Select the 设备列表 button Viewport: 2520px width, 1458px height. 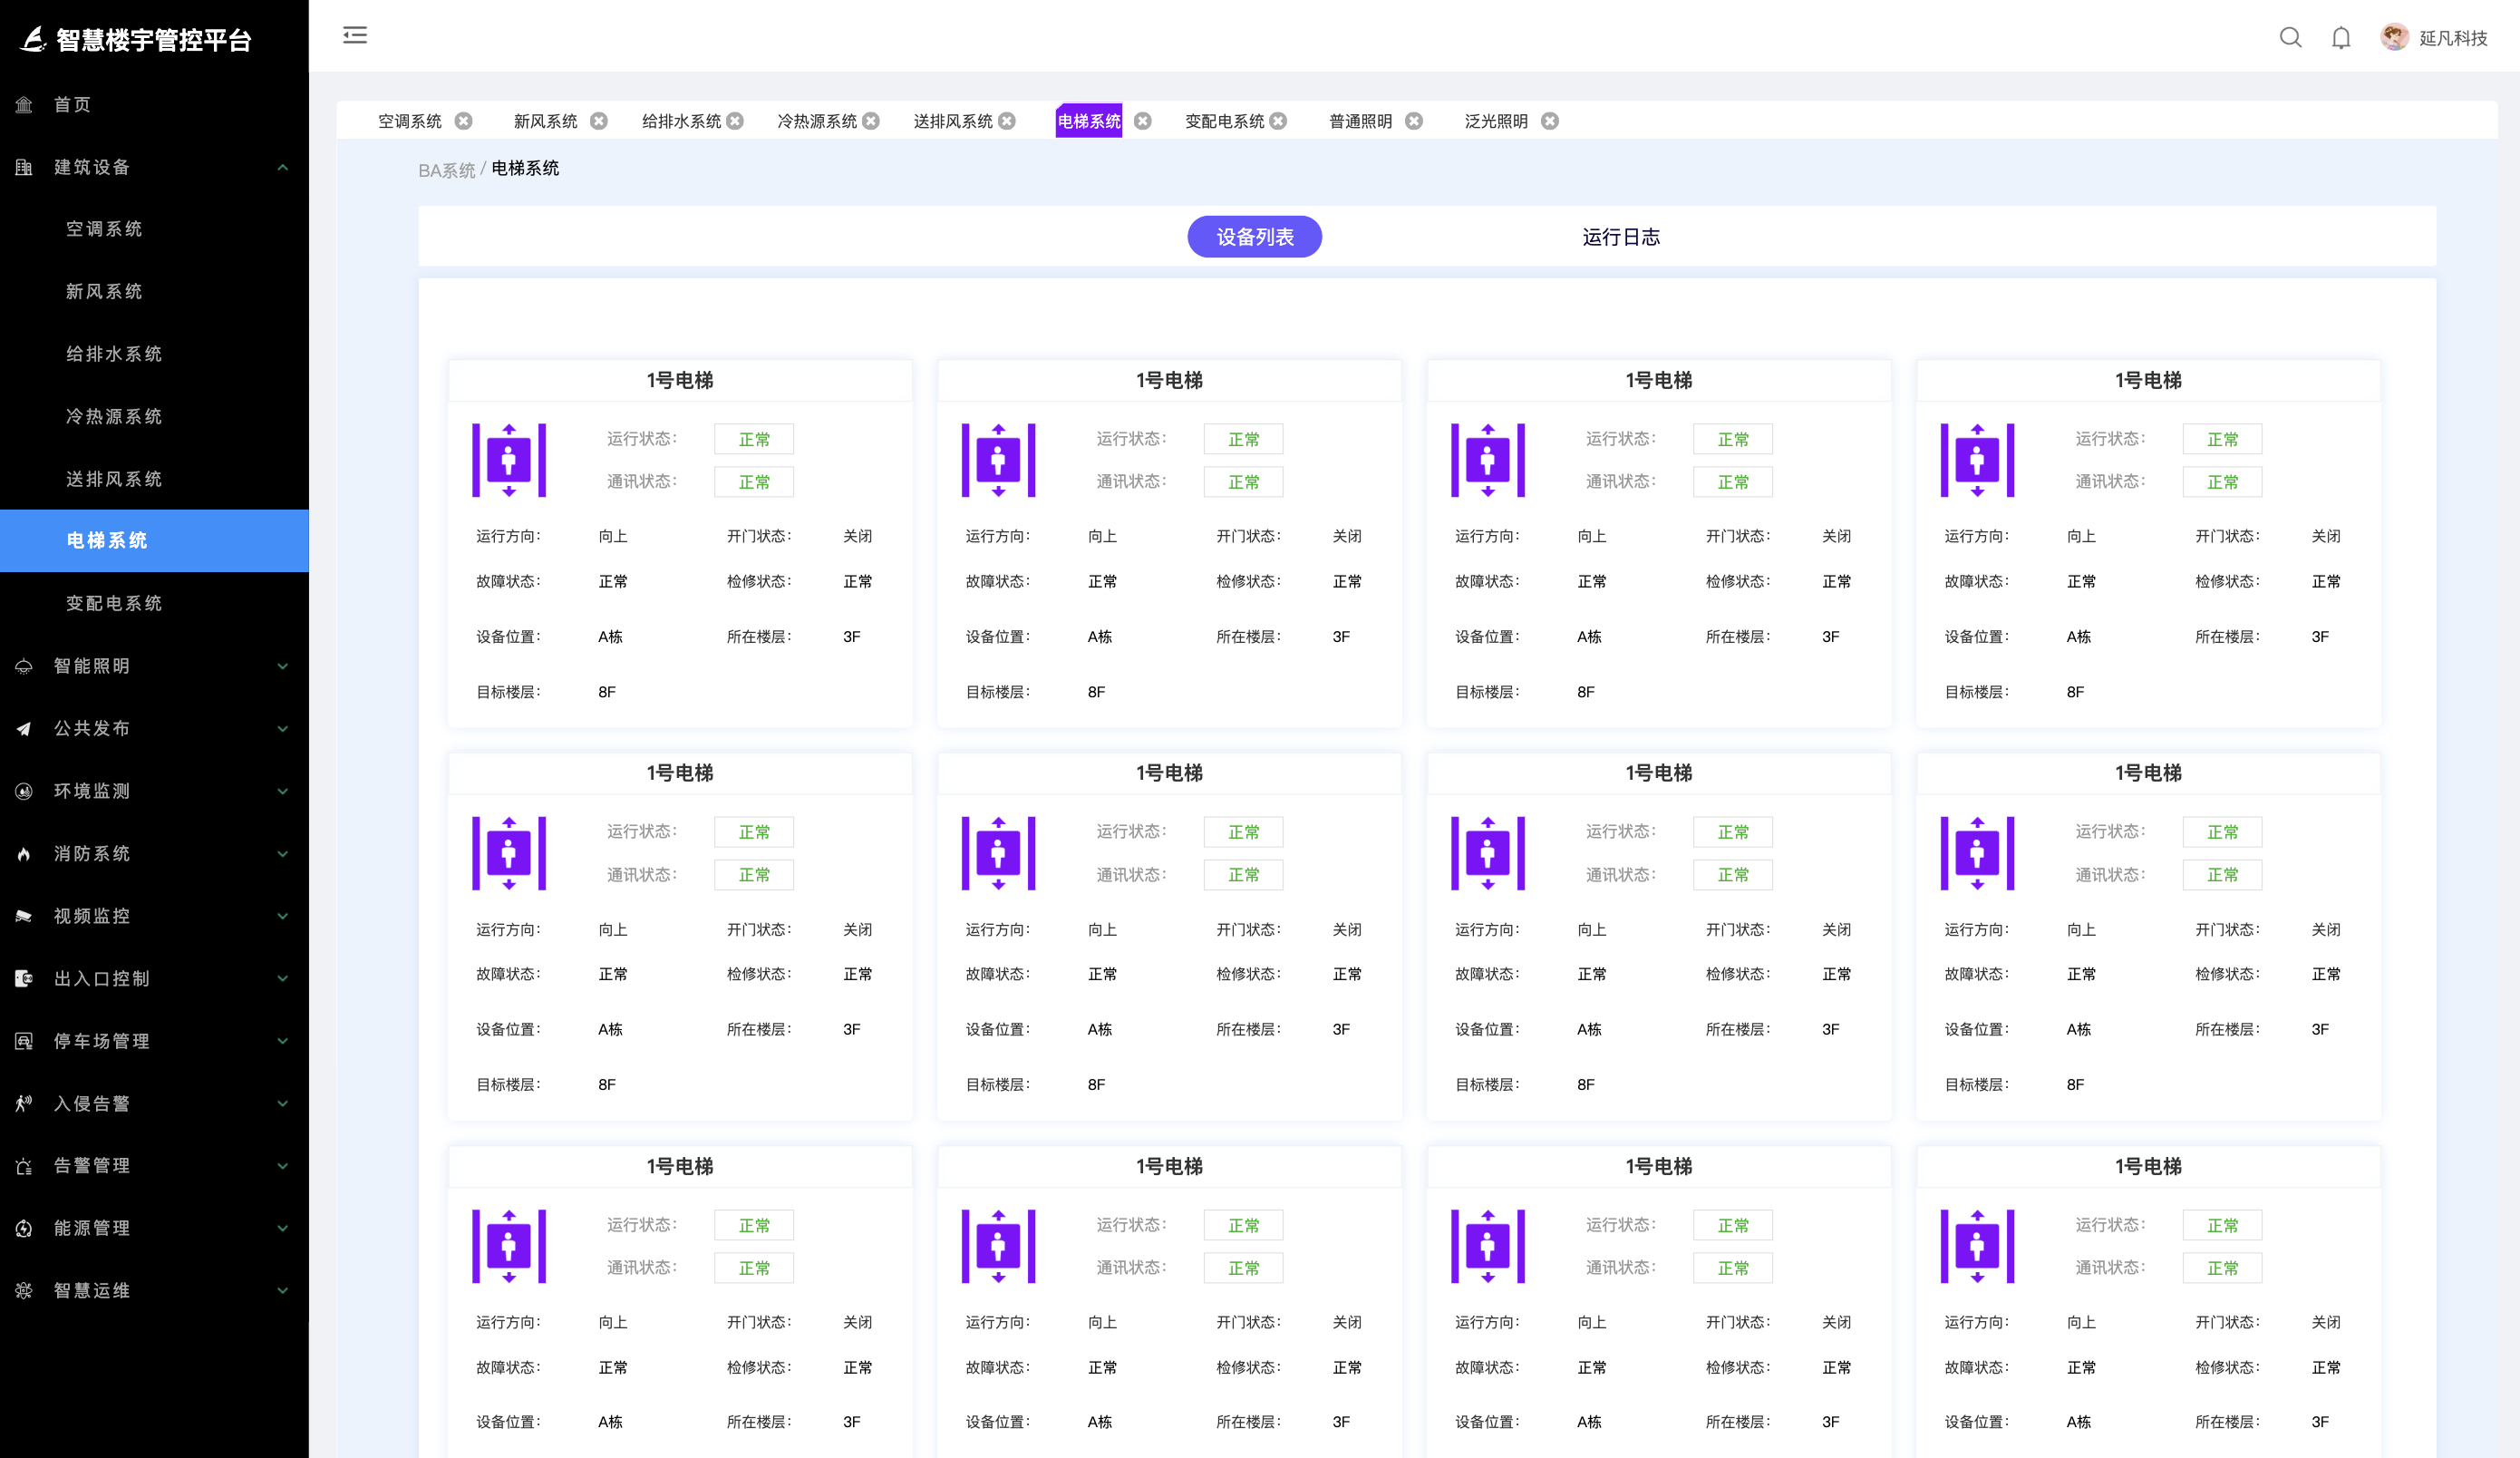coord(1254,237)
